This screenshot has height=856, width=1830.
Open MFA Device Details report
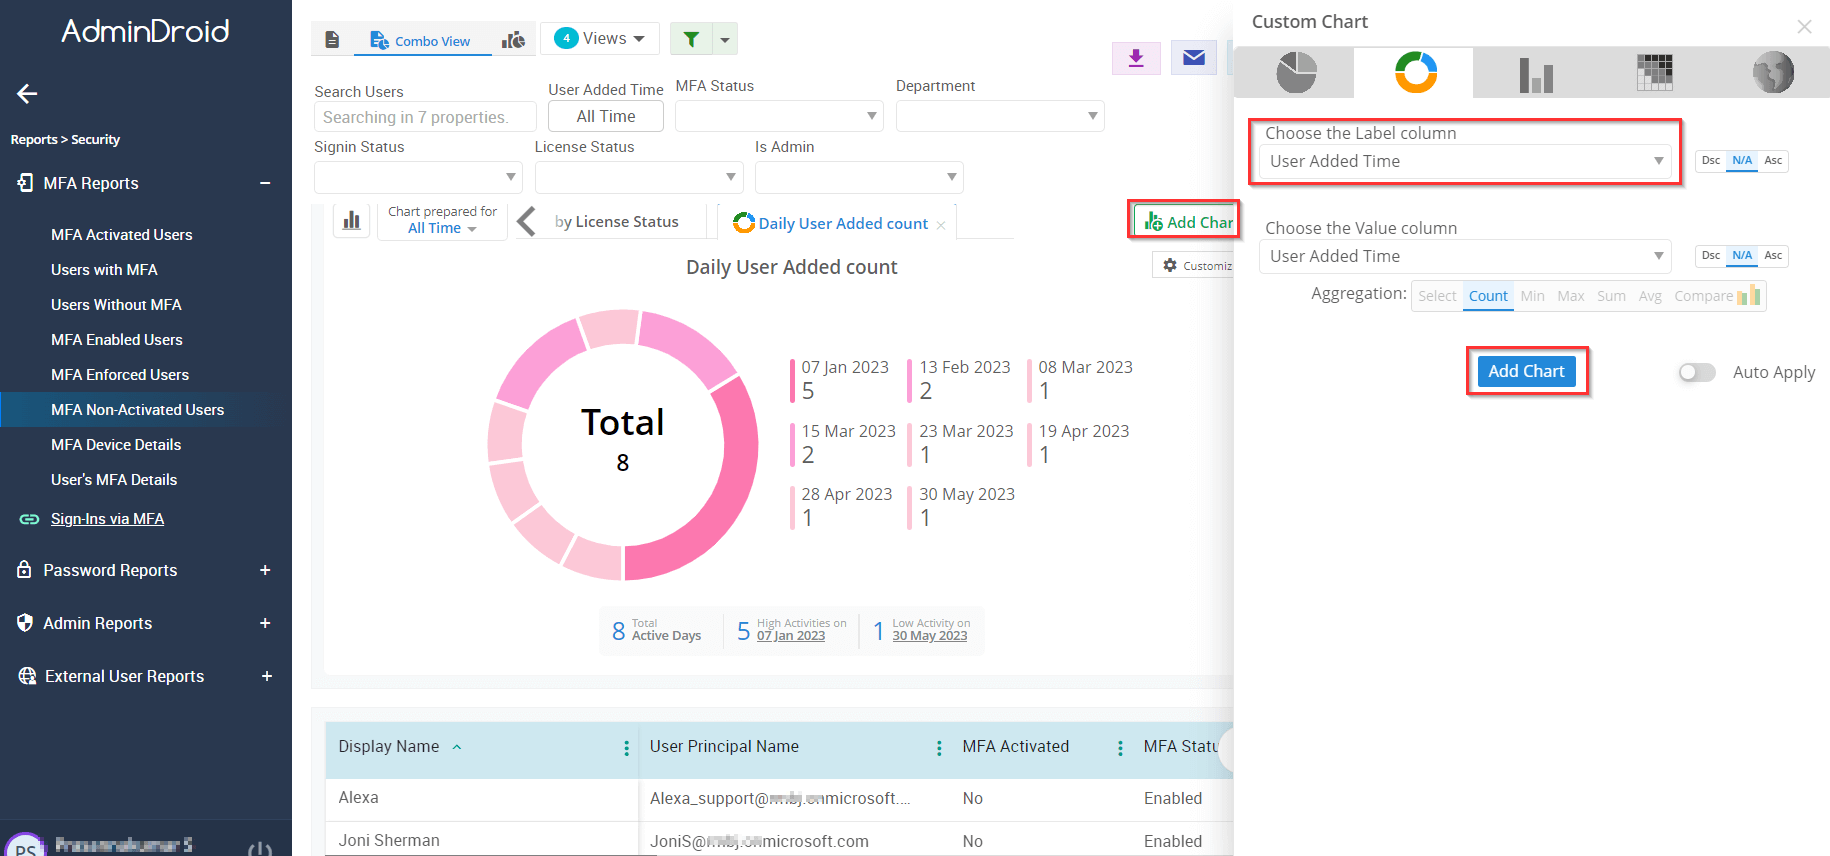point(116,445)
